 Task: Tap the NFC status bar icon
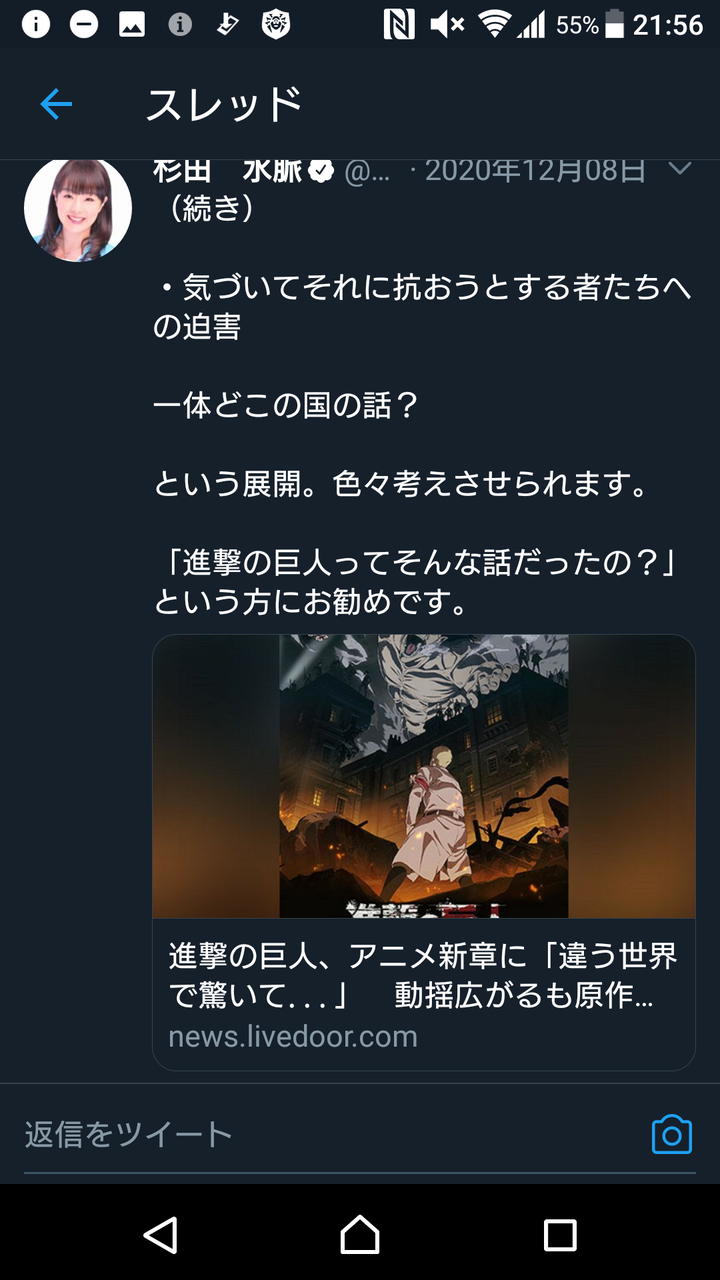[x=399, y=24]
